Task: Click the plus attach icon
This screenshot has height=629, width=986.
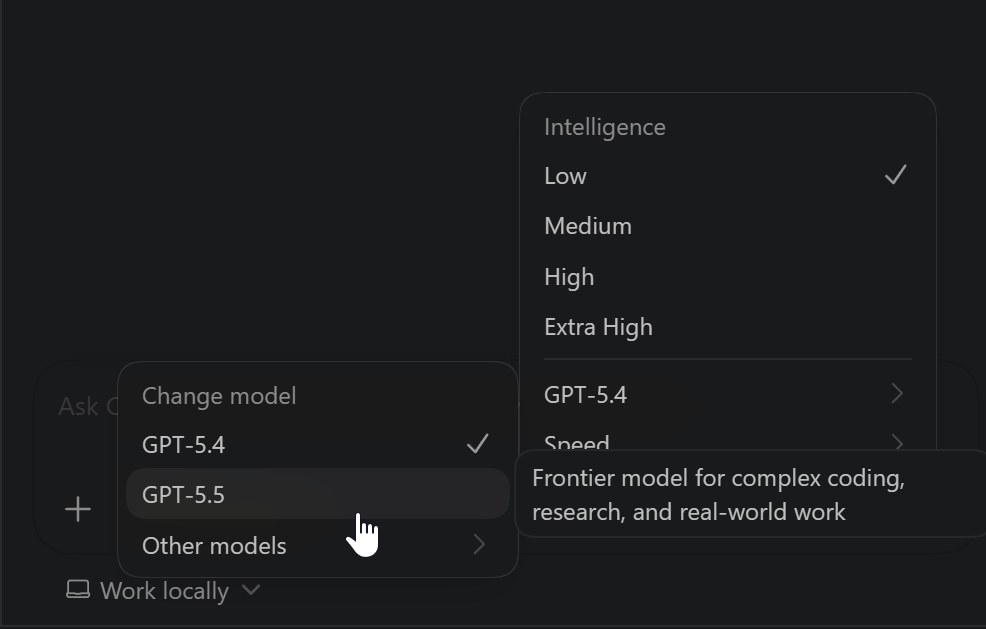Action: [78, 509]
